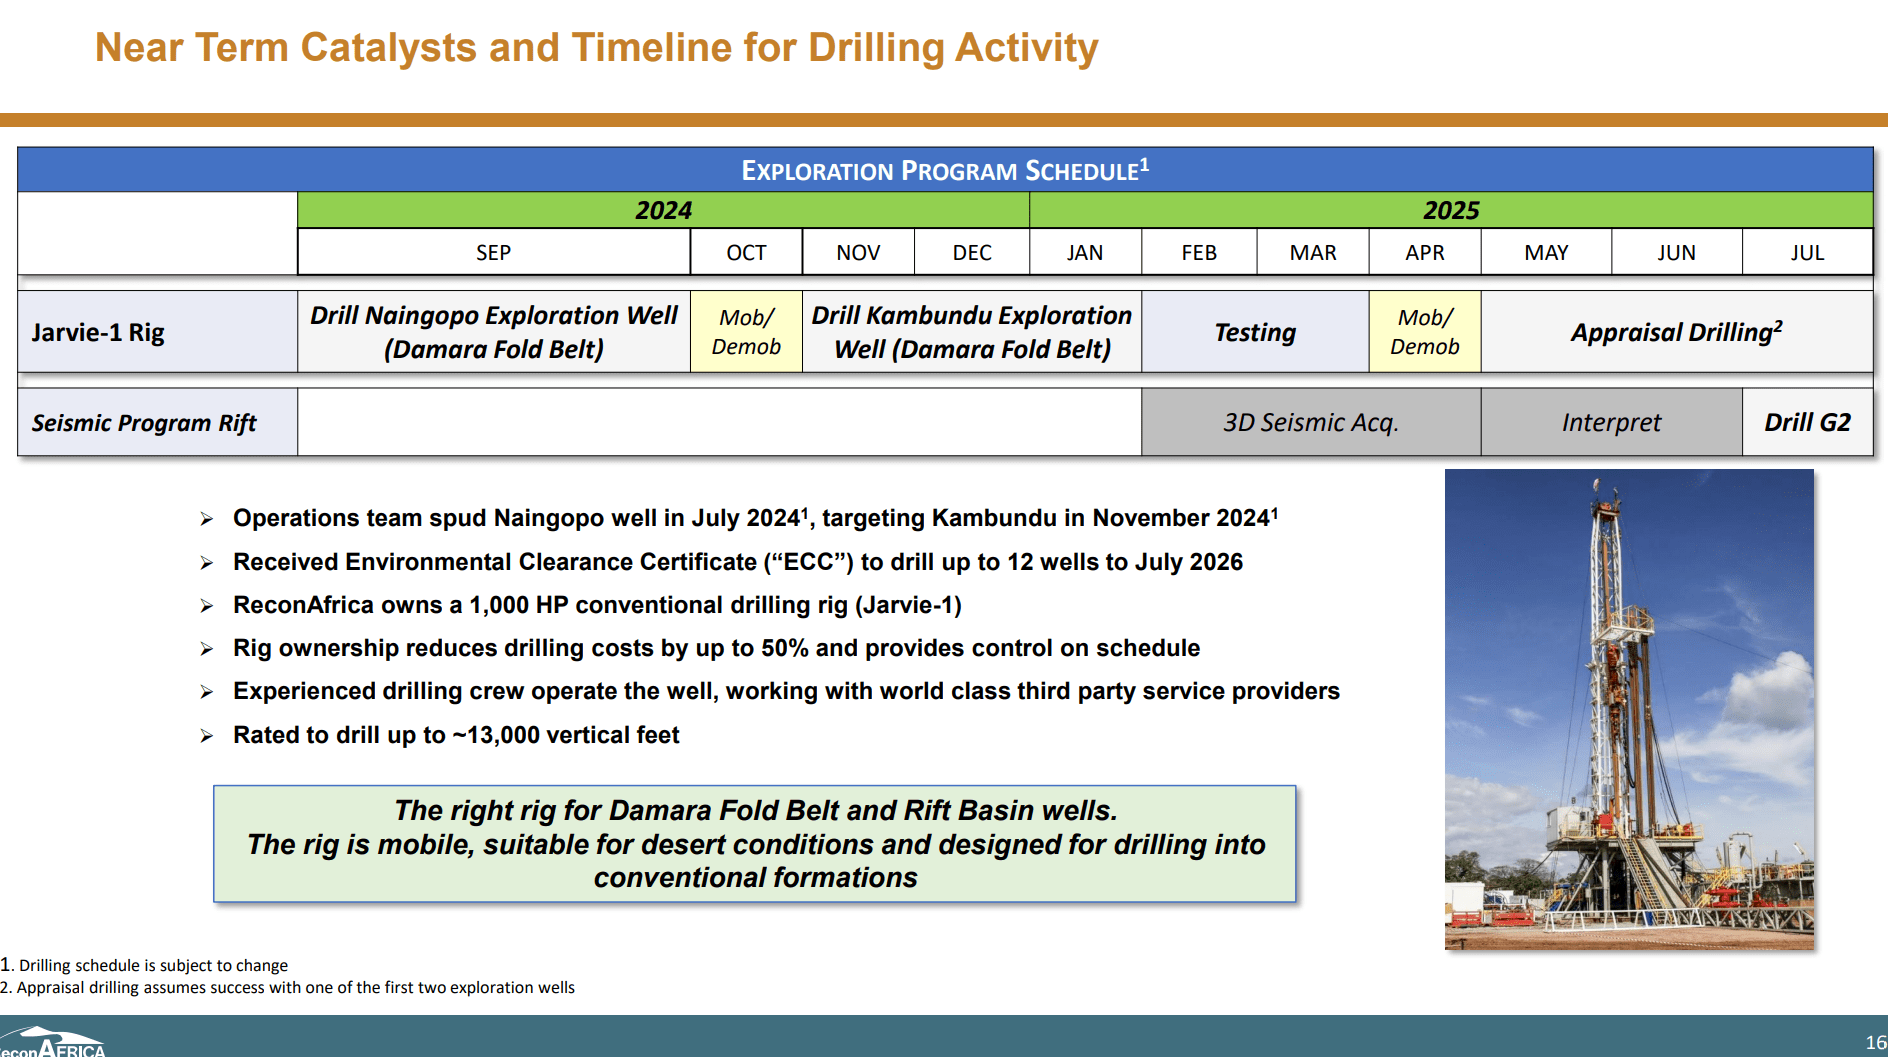Click the 2024 column header
Viewport: 1888px width, 1057px height.
tap(663, 210)
